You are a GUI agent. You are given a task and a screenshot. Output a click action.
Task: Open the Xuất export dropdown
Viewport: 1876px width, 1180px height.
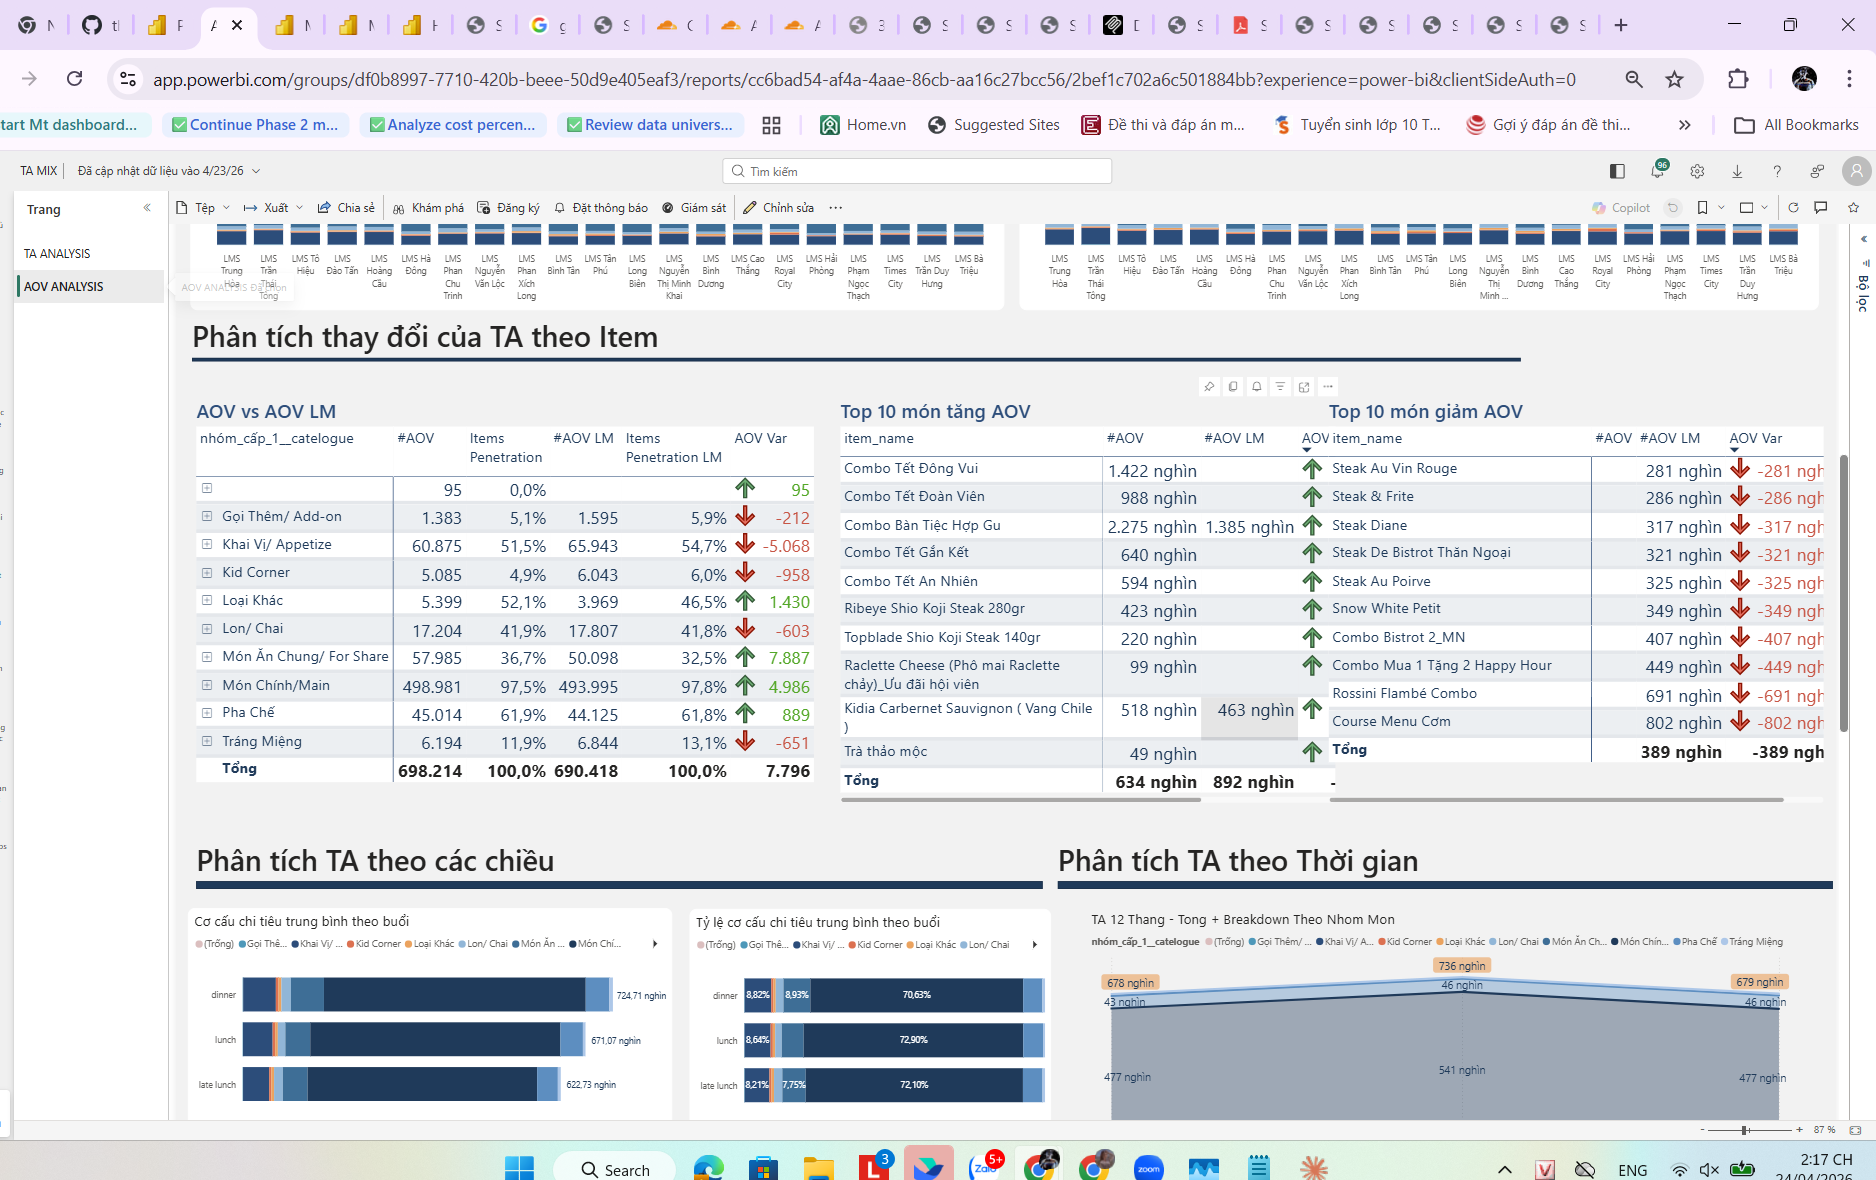click(x=273, y=208)
